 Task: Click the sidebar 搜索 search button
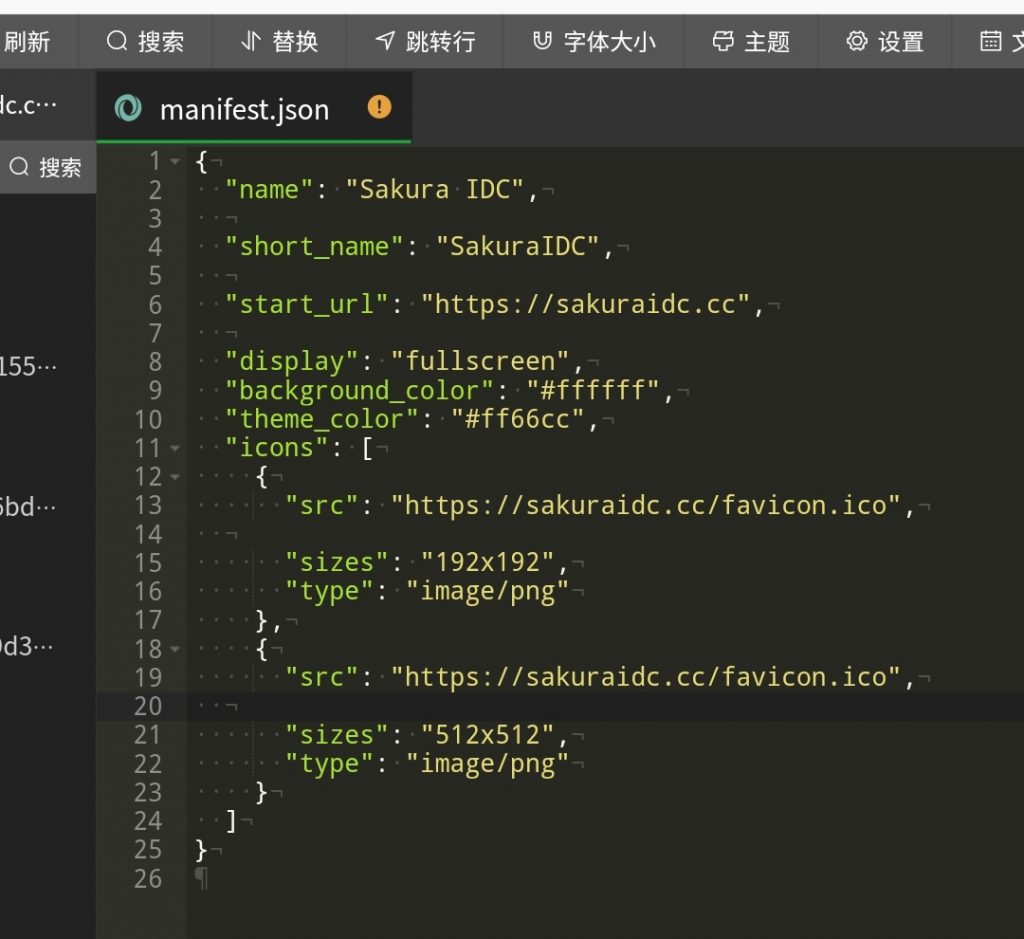pos(46,167)
